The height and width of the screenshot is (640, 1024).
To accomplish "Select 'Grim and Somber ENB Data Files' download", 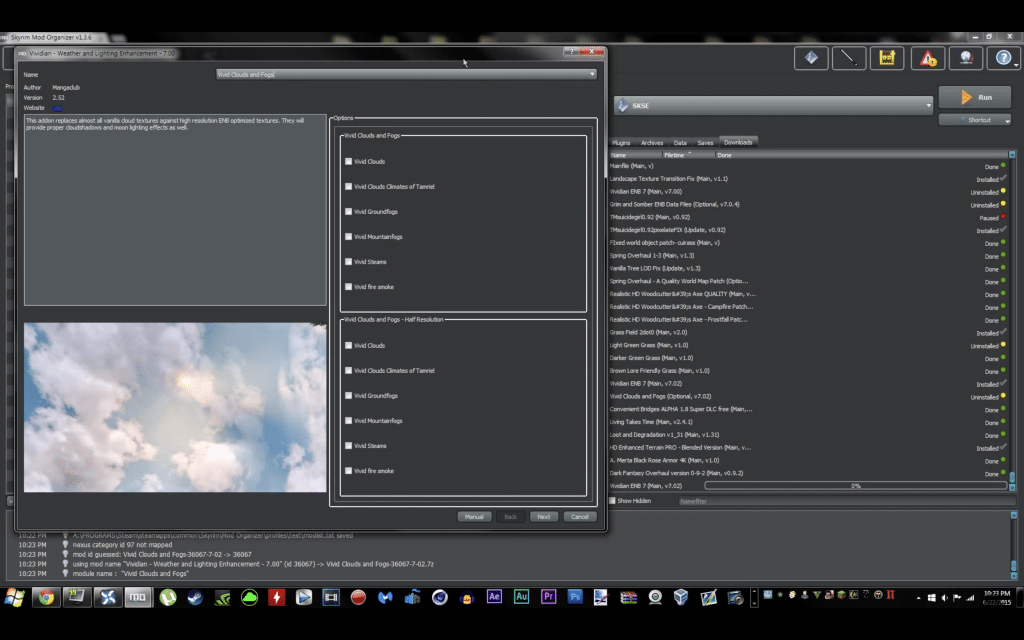I will pyautogui.click(x=808, y=204).
